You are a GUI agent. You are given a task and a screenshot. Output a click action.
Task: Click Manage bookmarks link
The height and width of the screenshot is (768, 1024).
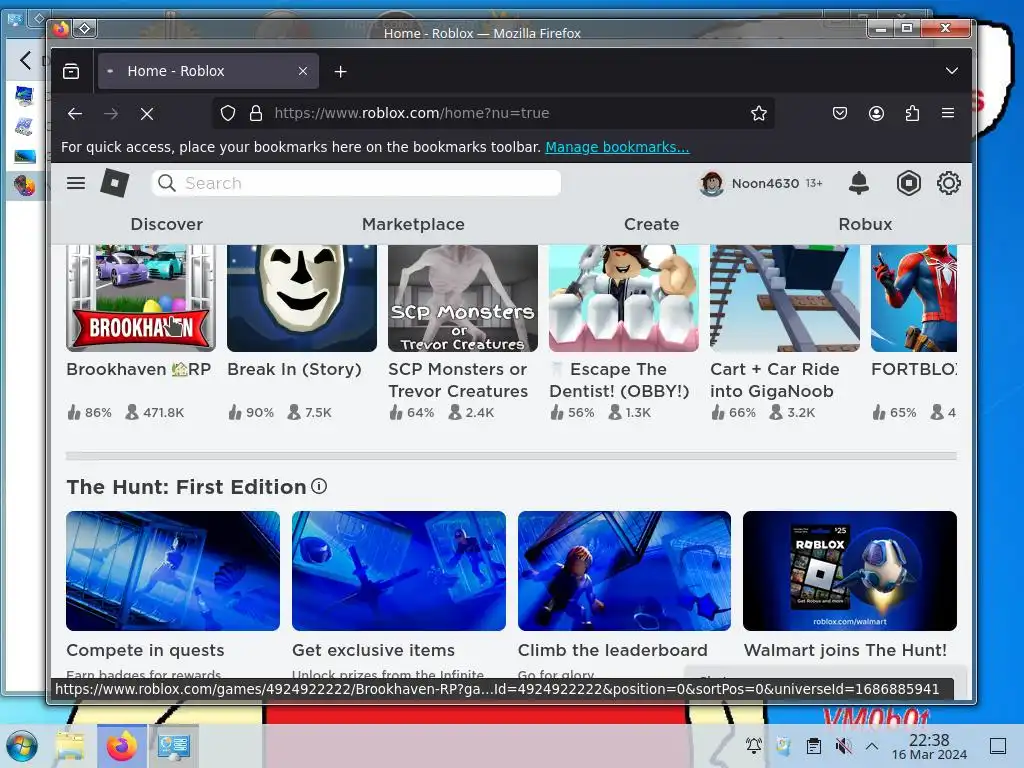tap(617, 147)
